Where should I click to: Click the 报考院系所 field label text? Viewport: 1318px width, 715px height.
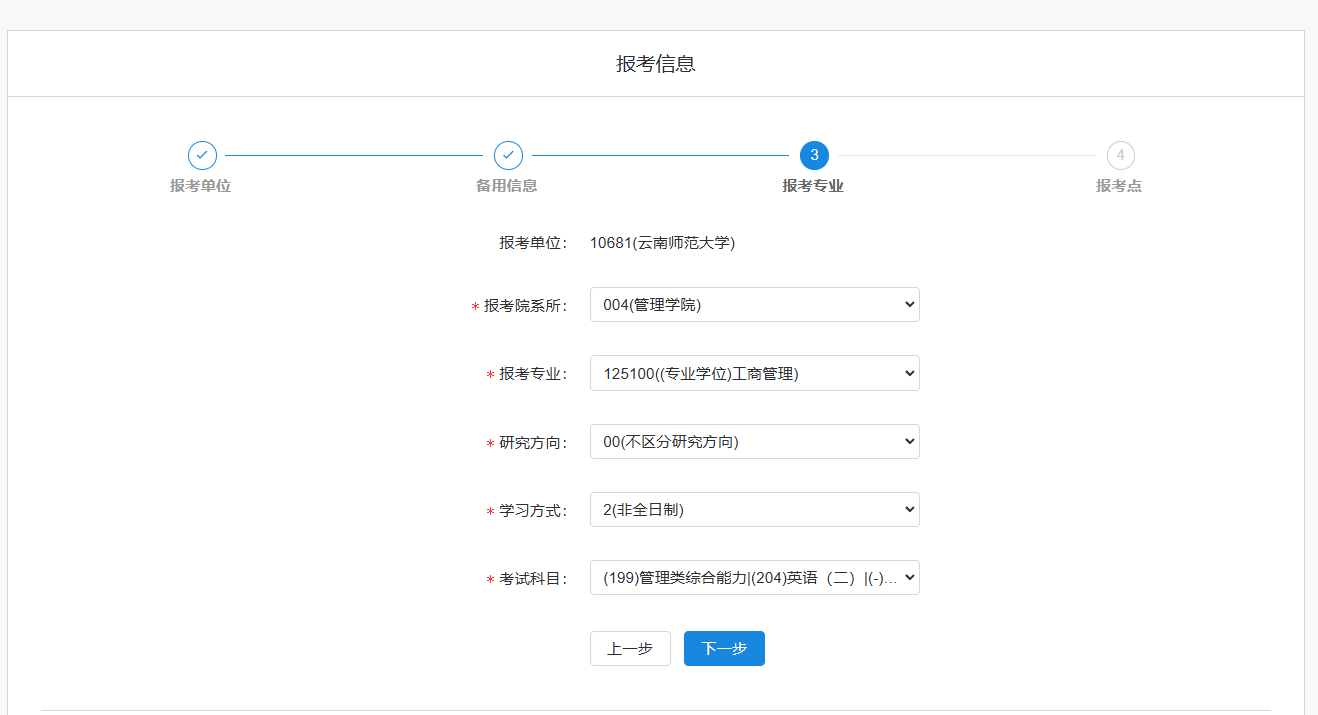[x=525, y=306]
